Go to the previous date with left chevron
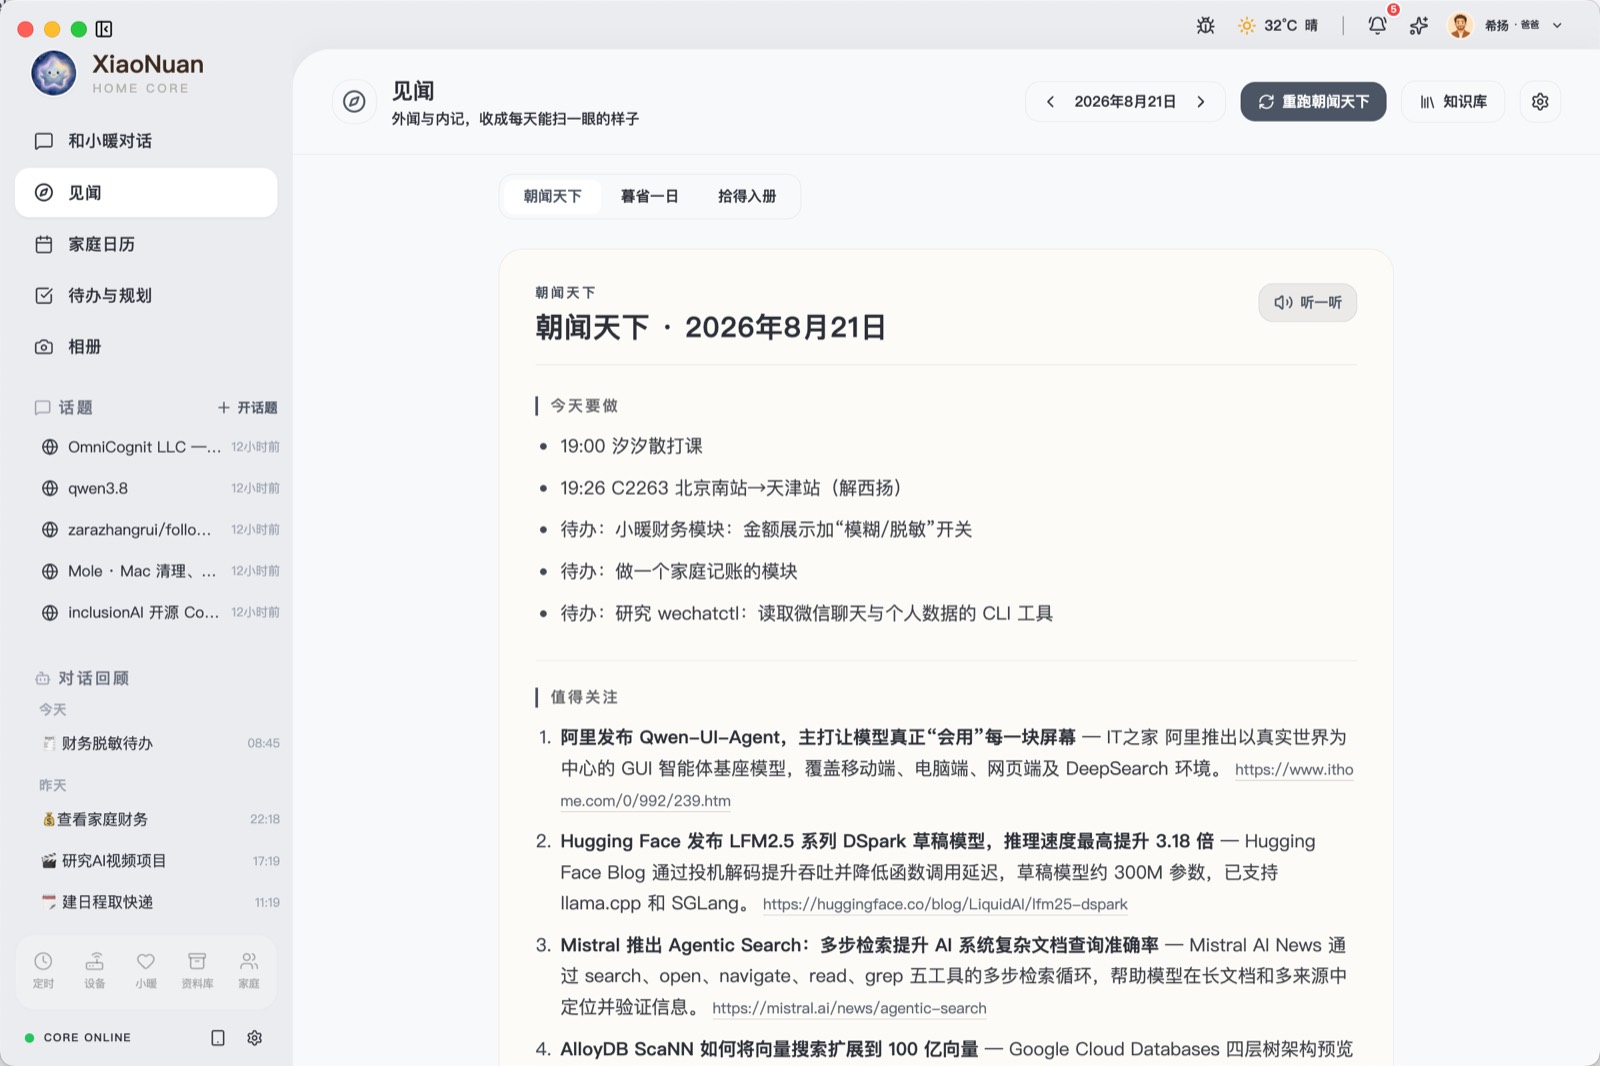Viewport: 1600px width, 1066px height. tap(1050, 102)
